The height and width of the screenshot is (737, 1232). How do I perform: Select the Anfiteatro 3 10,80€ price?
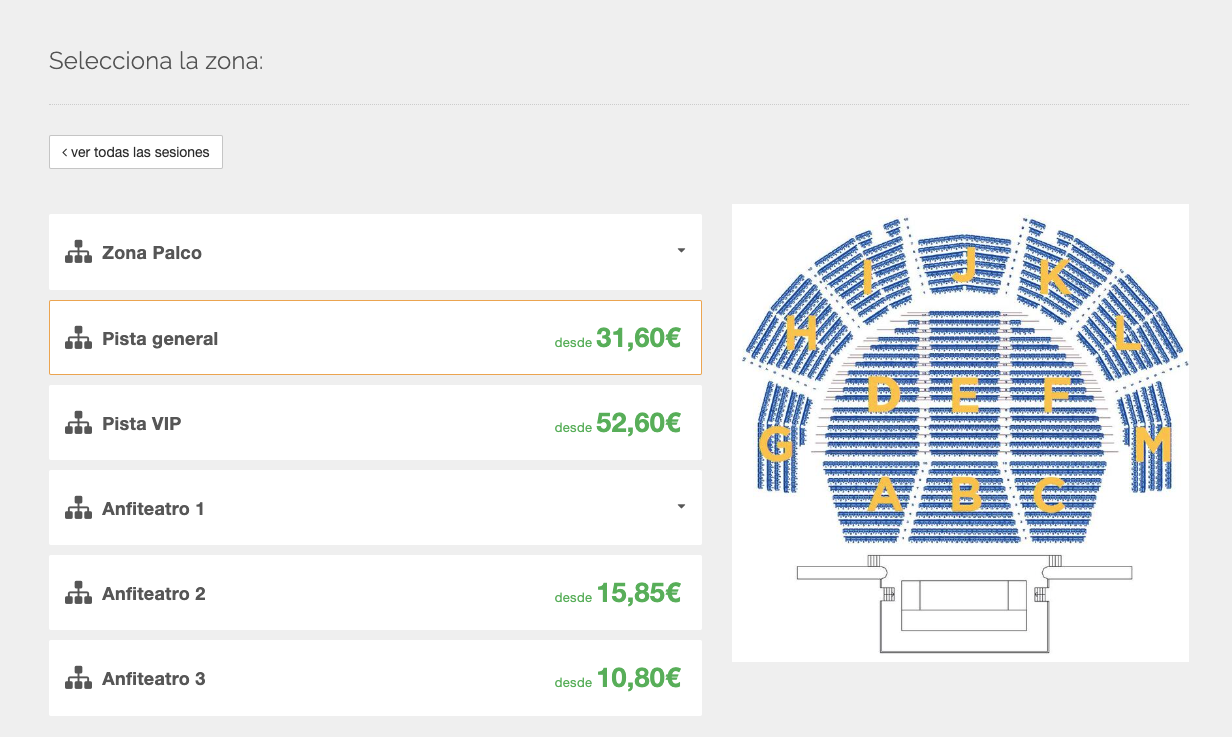(638, 679)
